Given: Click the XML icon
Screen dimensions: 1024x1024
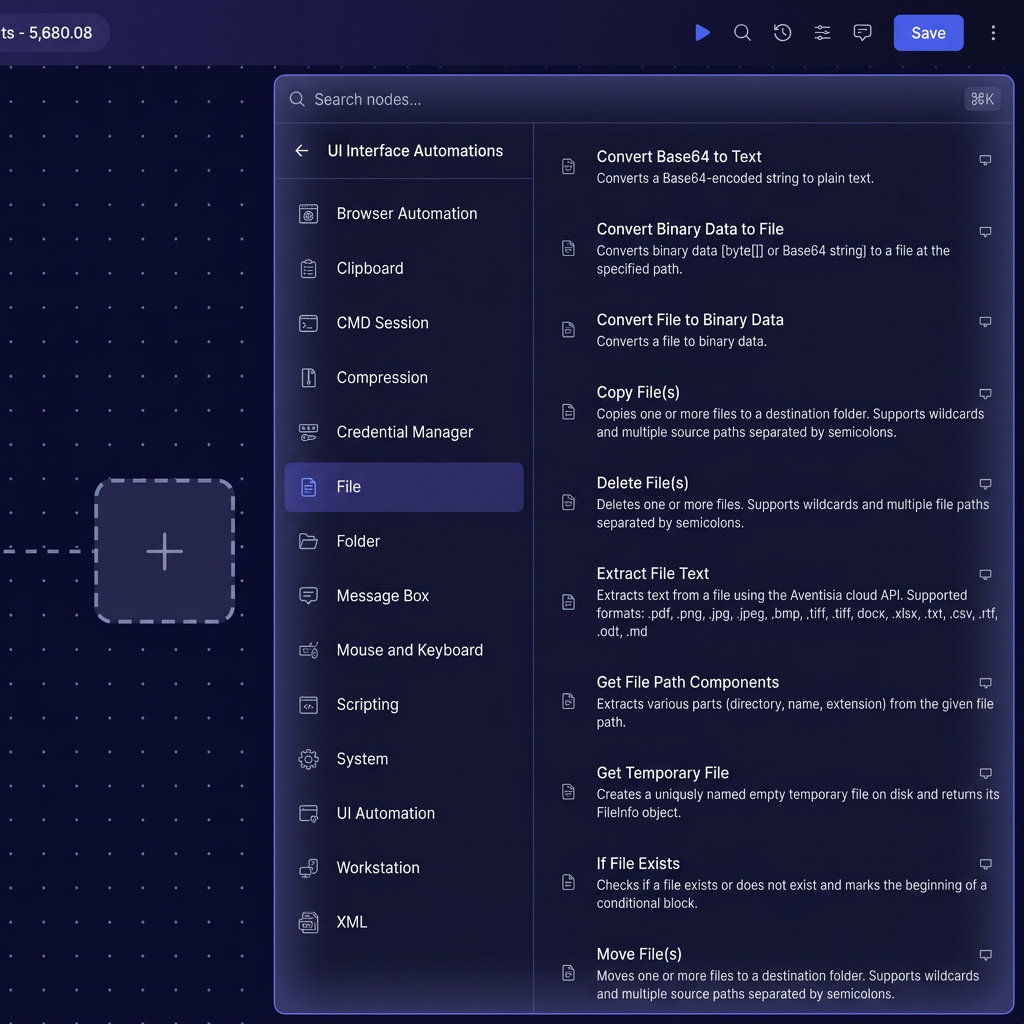Looking at the screenshot, I should coord(308,922).
